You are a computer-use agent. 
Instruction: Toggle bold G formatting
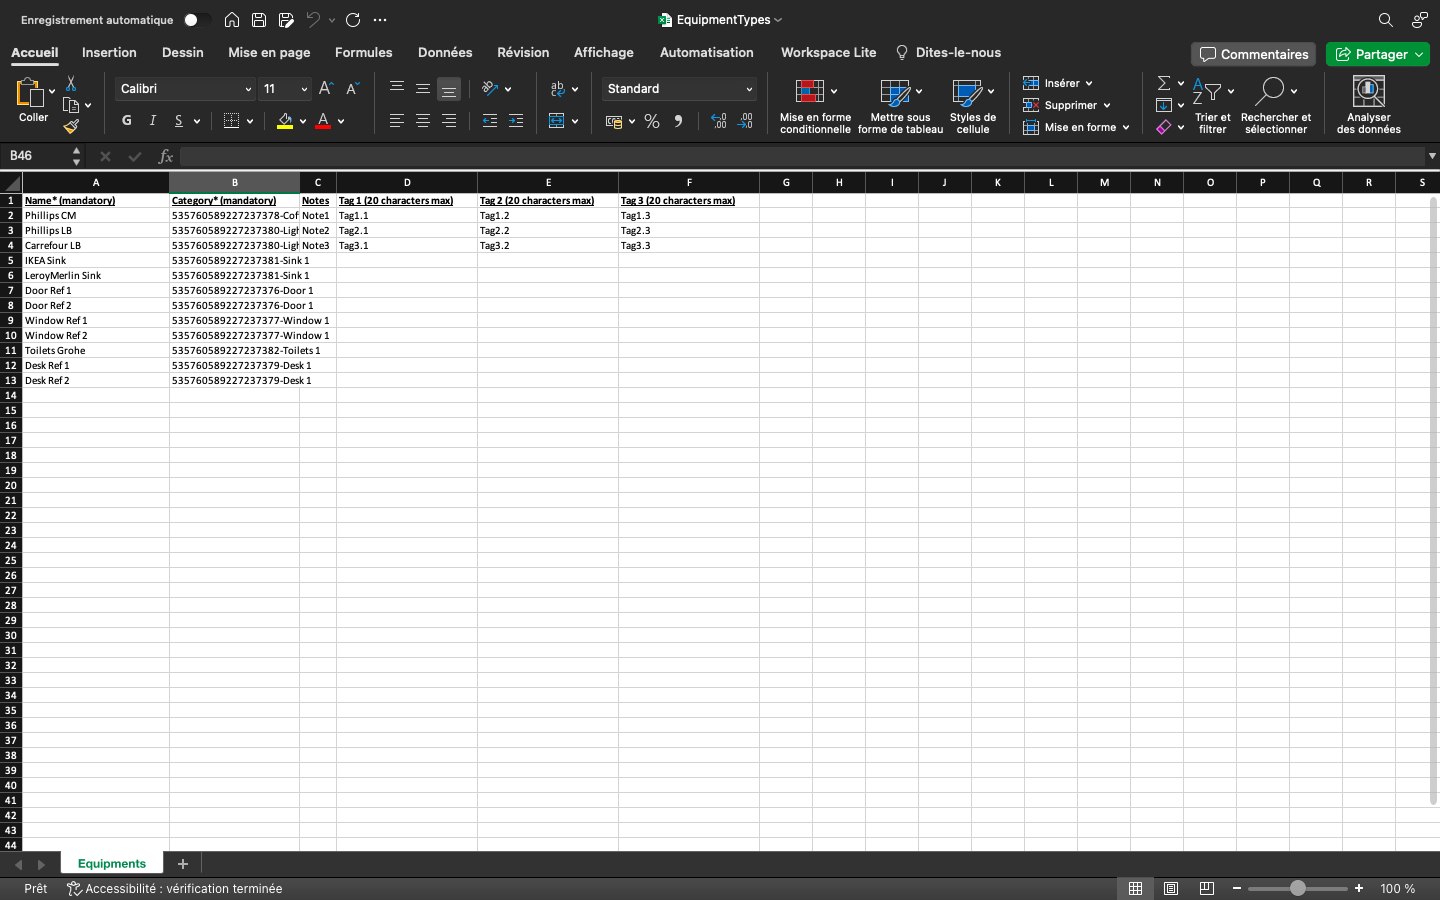[x=127, y=121]
